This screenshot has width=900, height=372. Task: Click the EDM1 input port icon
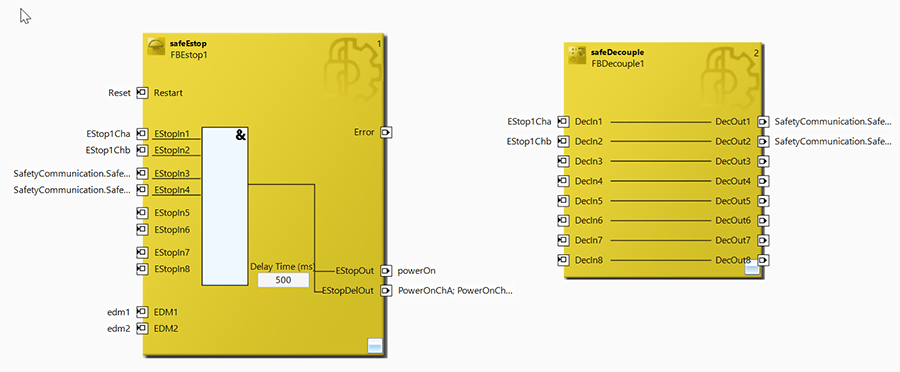pyautogui.click(x=142, y=312)
